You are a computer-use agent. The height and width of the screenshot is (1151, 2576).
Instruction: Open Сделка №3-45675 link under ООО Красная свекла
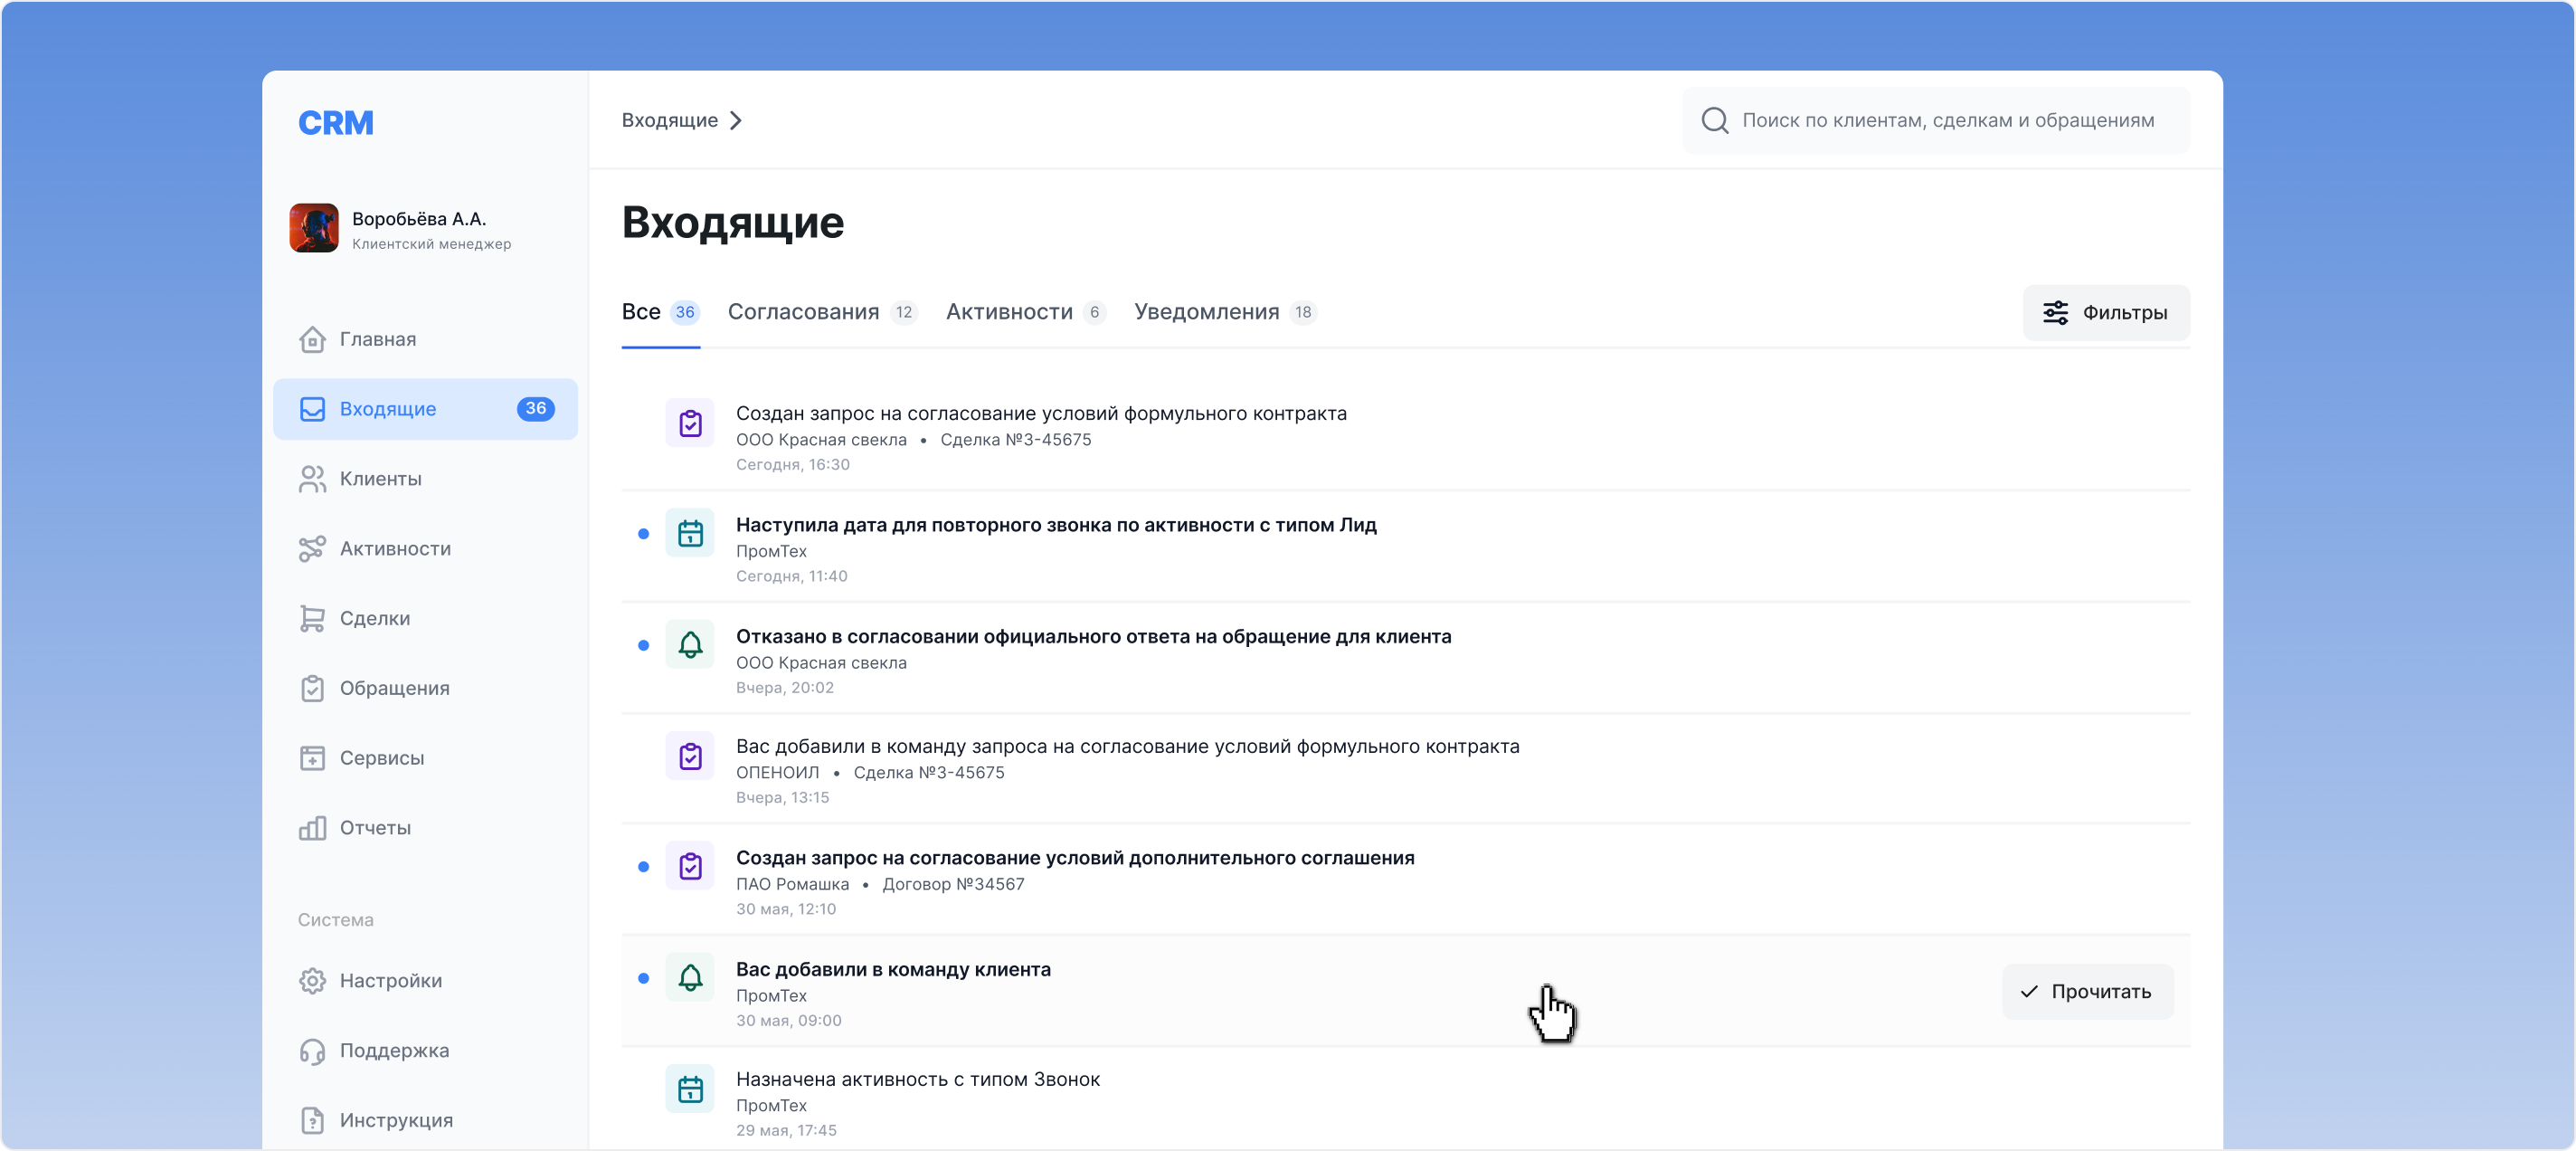(1016, 440)
